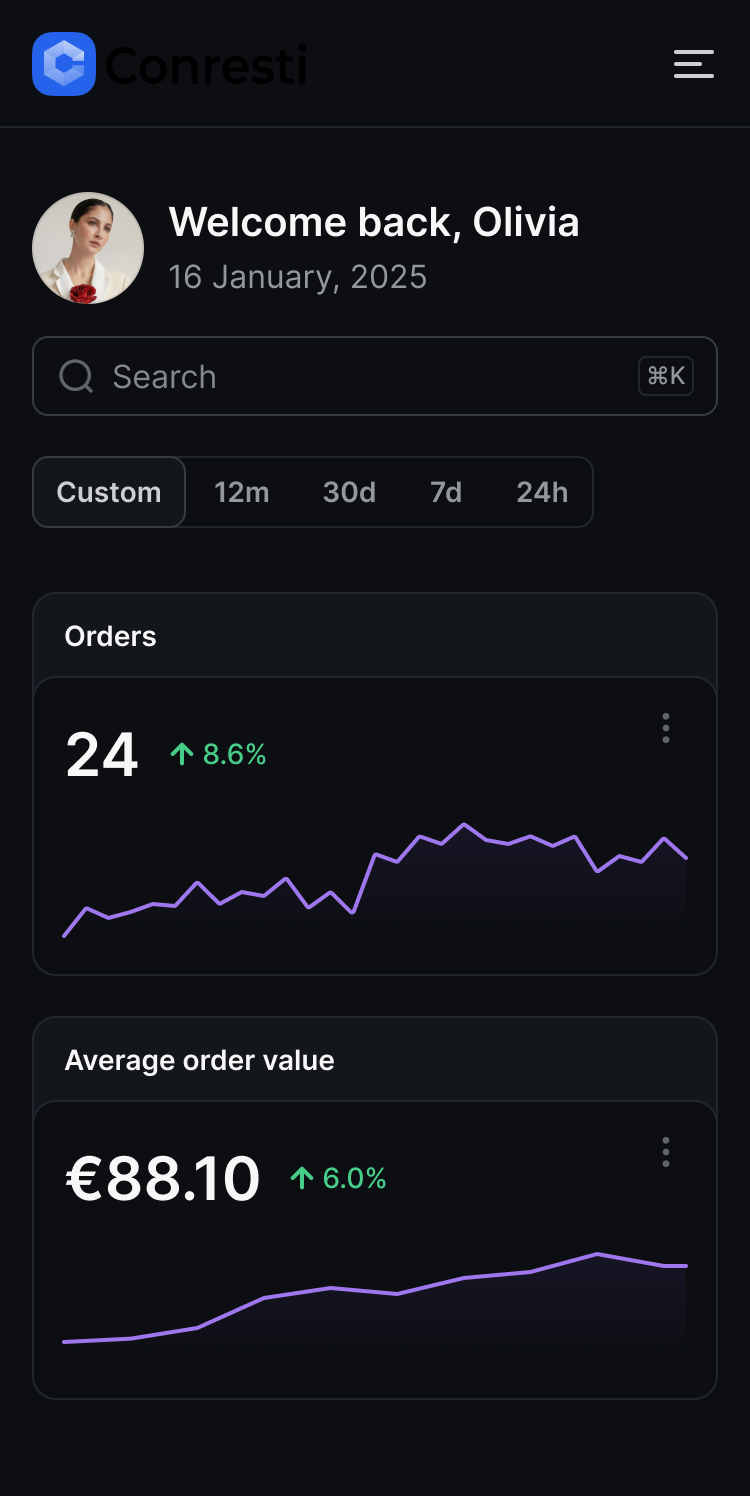The width and height of the screenshot is (750, 1496).
Task: Click the Orders metric value 24
Action: (x=102, y=754)
